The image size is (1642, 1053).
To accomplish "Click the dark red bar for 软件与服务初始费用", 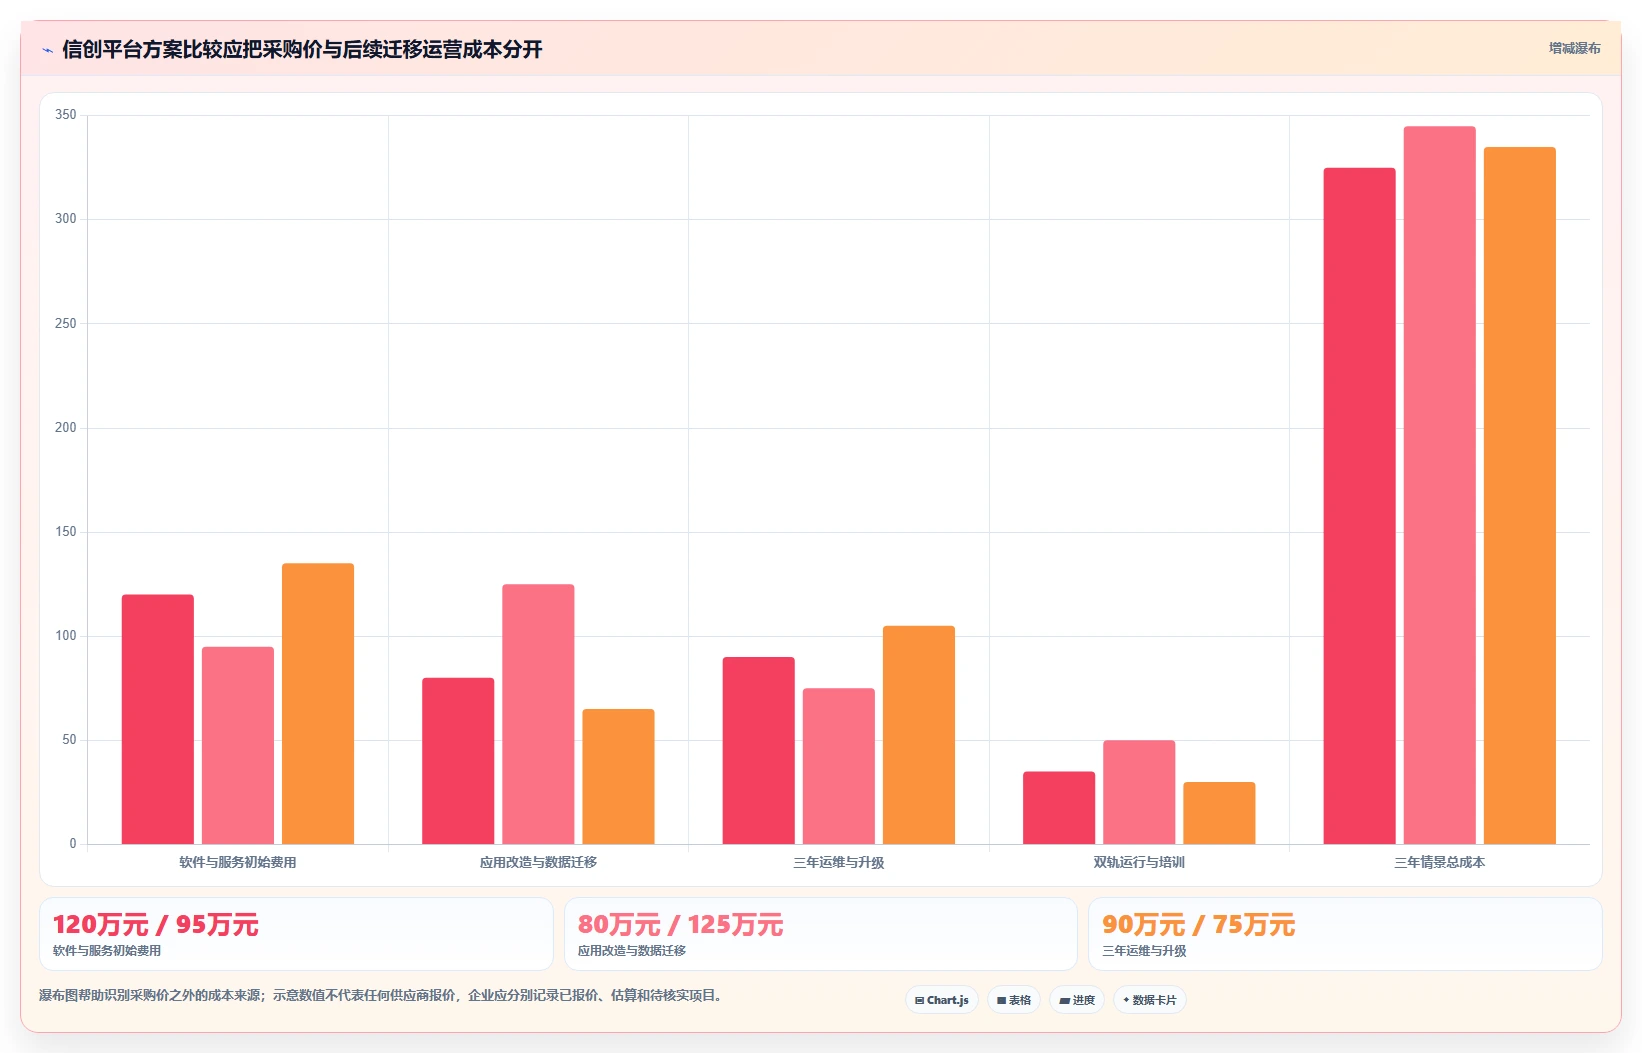I will pos(158,719).
